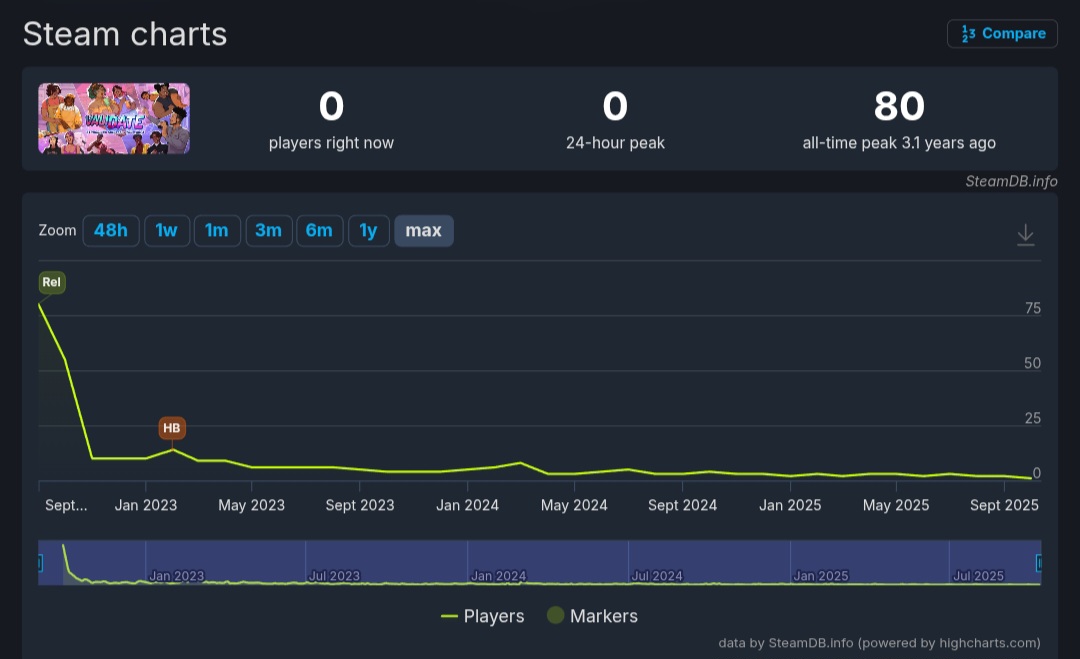The width and height of the screenshot is (1080, 659).
Task: Click the '24-hour peak' label
Action: [615, 143]
